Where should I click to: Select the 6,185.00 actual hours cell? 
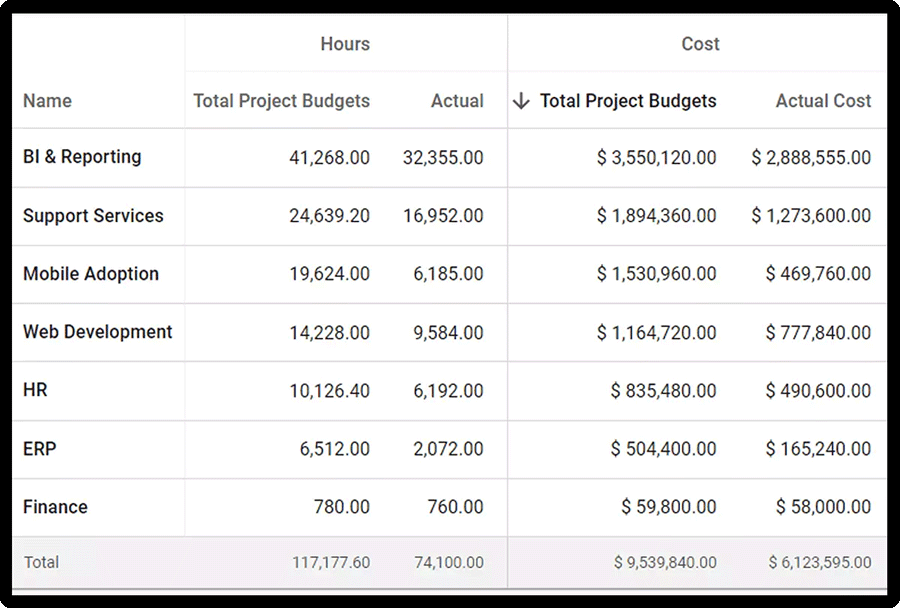(x=448, y=274)
